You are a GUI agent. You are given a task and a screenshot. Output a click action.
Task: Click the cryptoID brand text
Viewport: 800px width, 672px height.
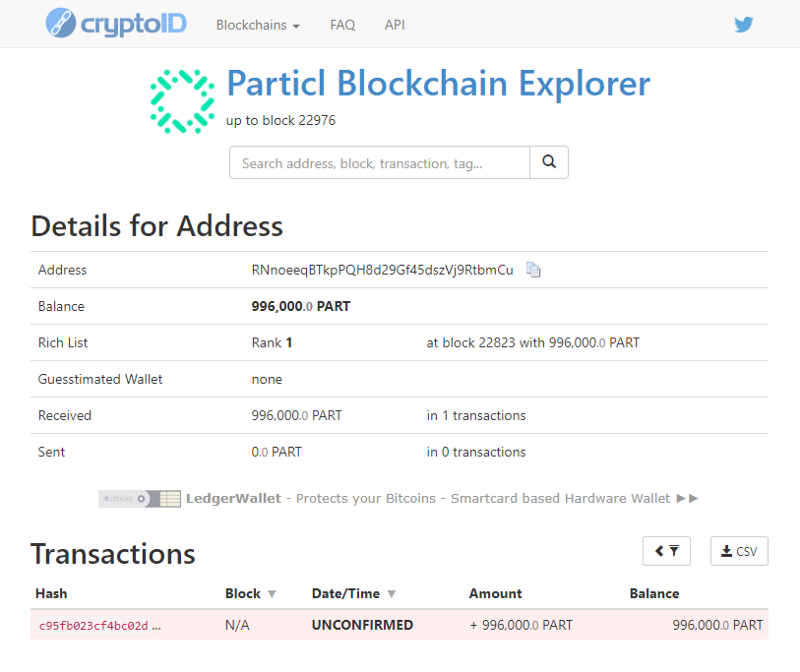coord(134,24)
